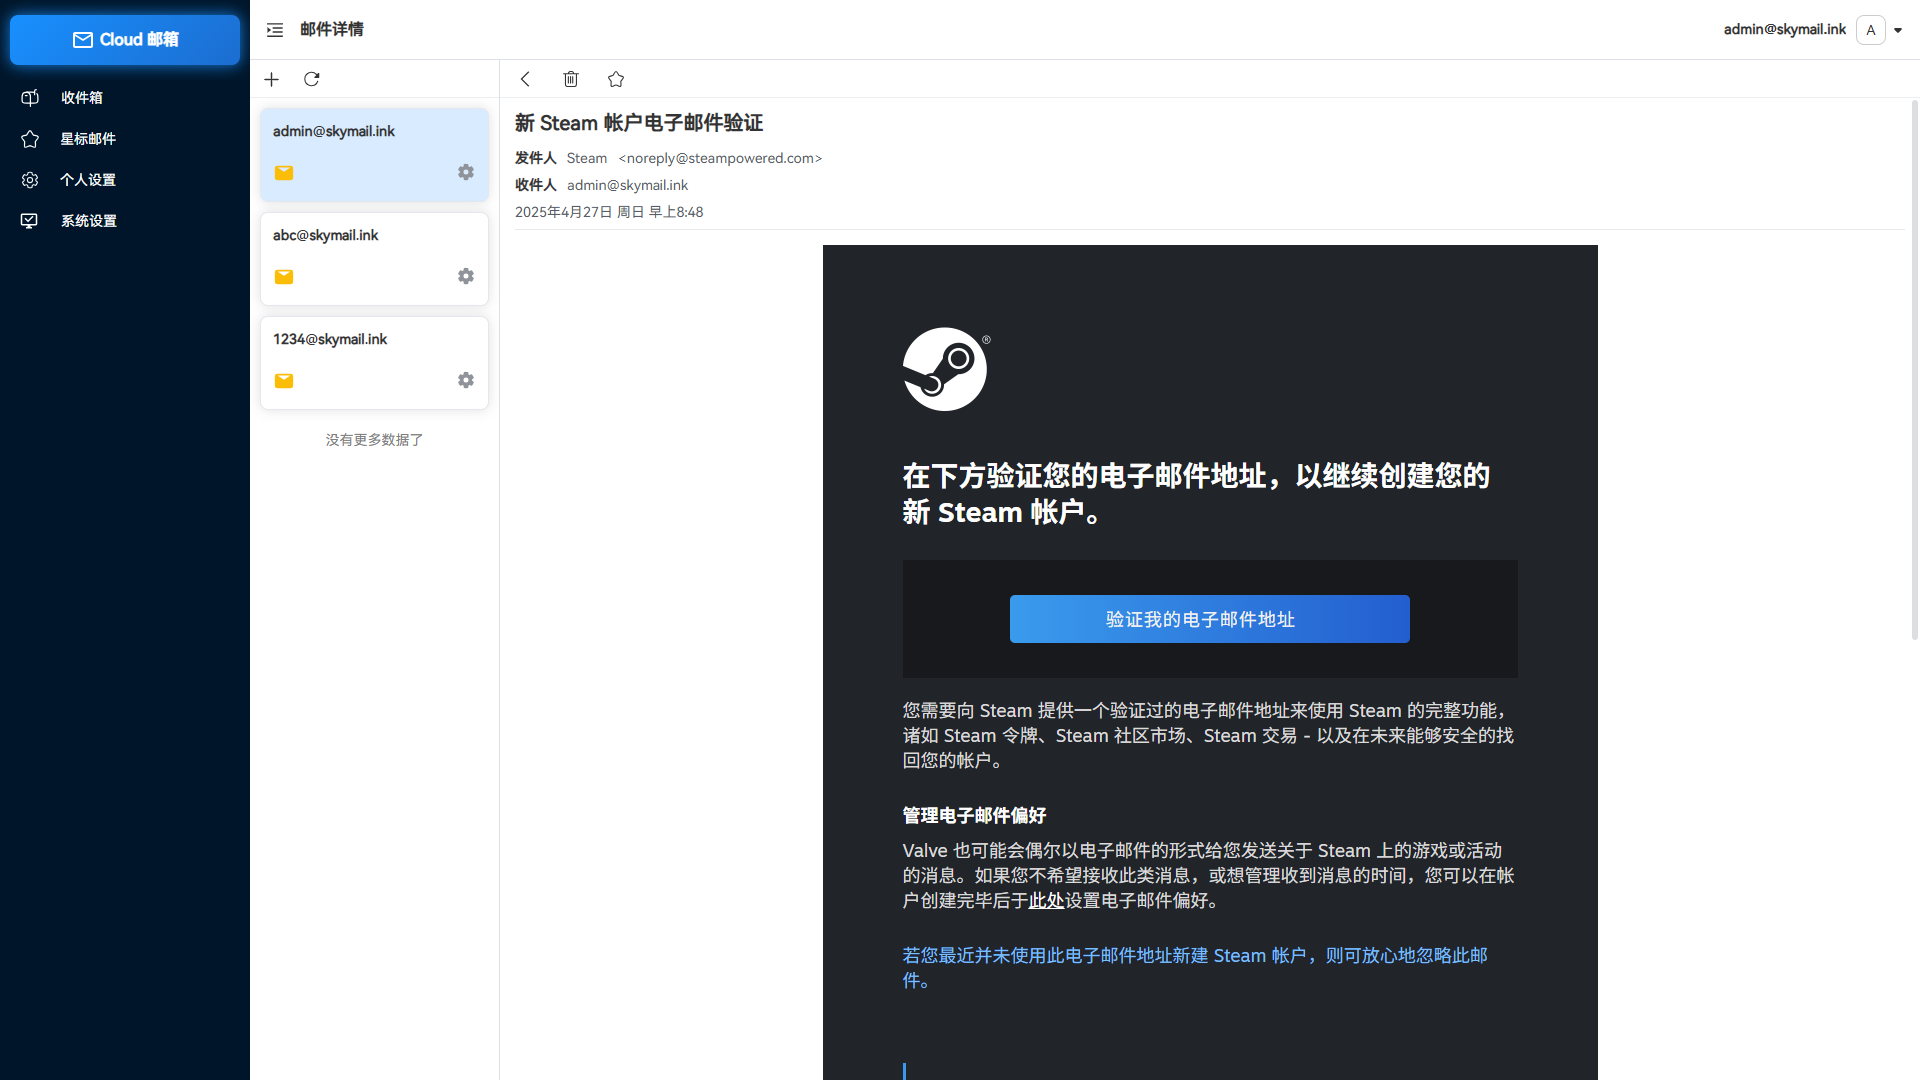Screen dimensions: 1920x1080
Task: Expand the account dropdown arrow in header
Action: [1898, 30]
